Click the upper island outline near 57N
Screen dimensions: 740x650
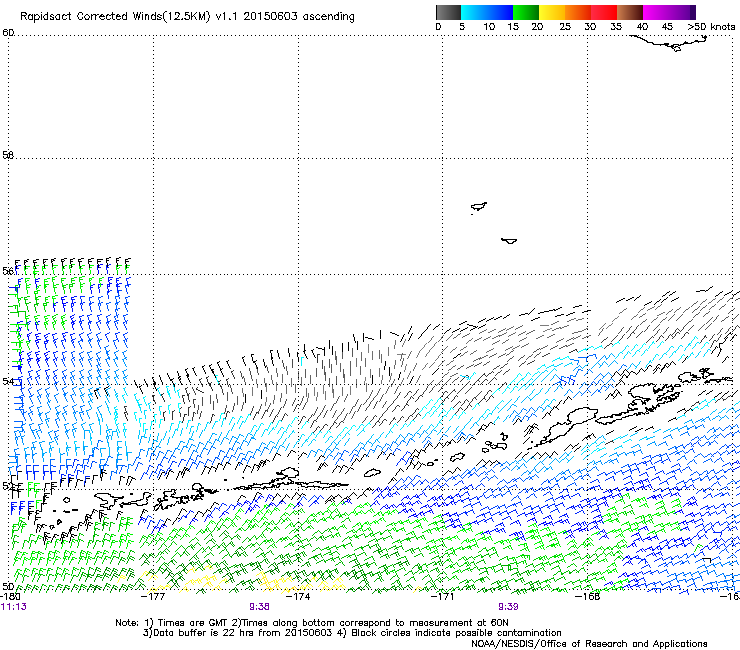[479, 207]
